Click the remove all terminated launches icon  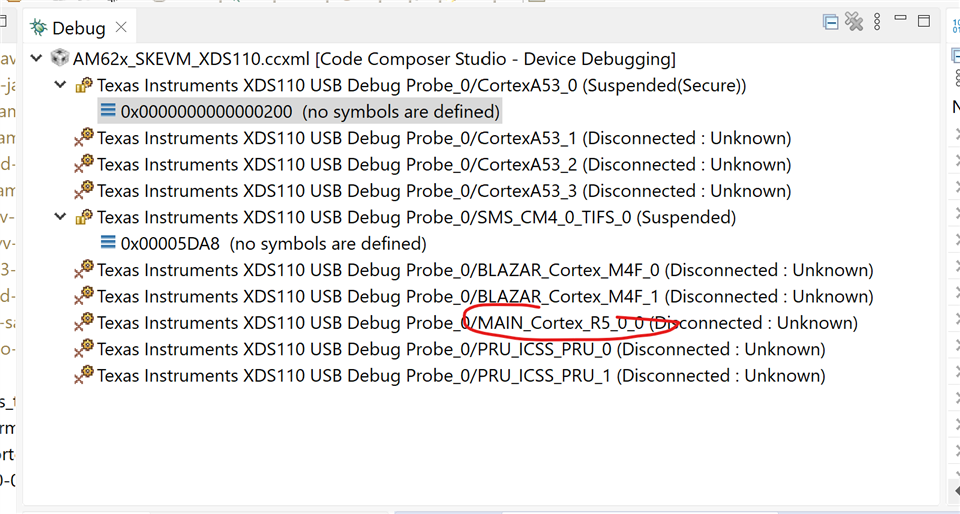point(853,21)
